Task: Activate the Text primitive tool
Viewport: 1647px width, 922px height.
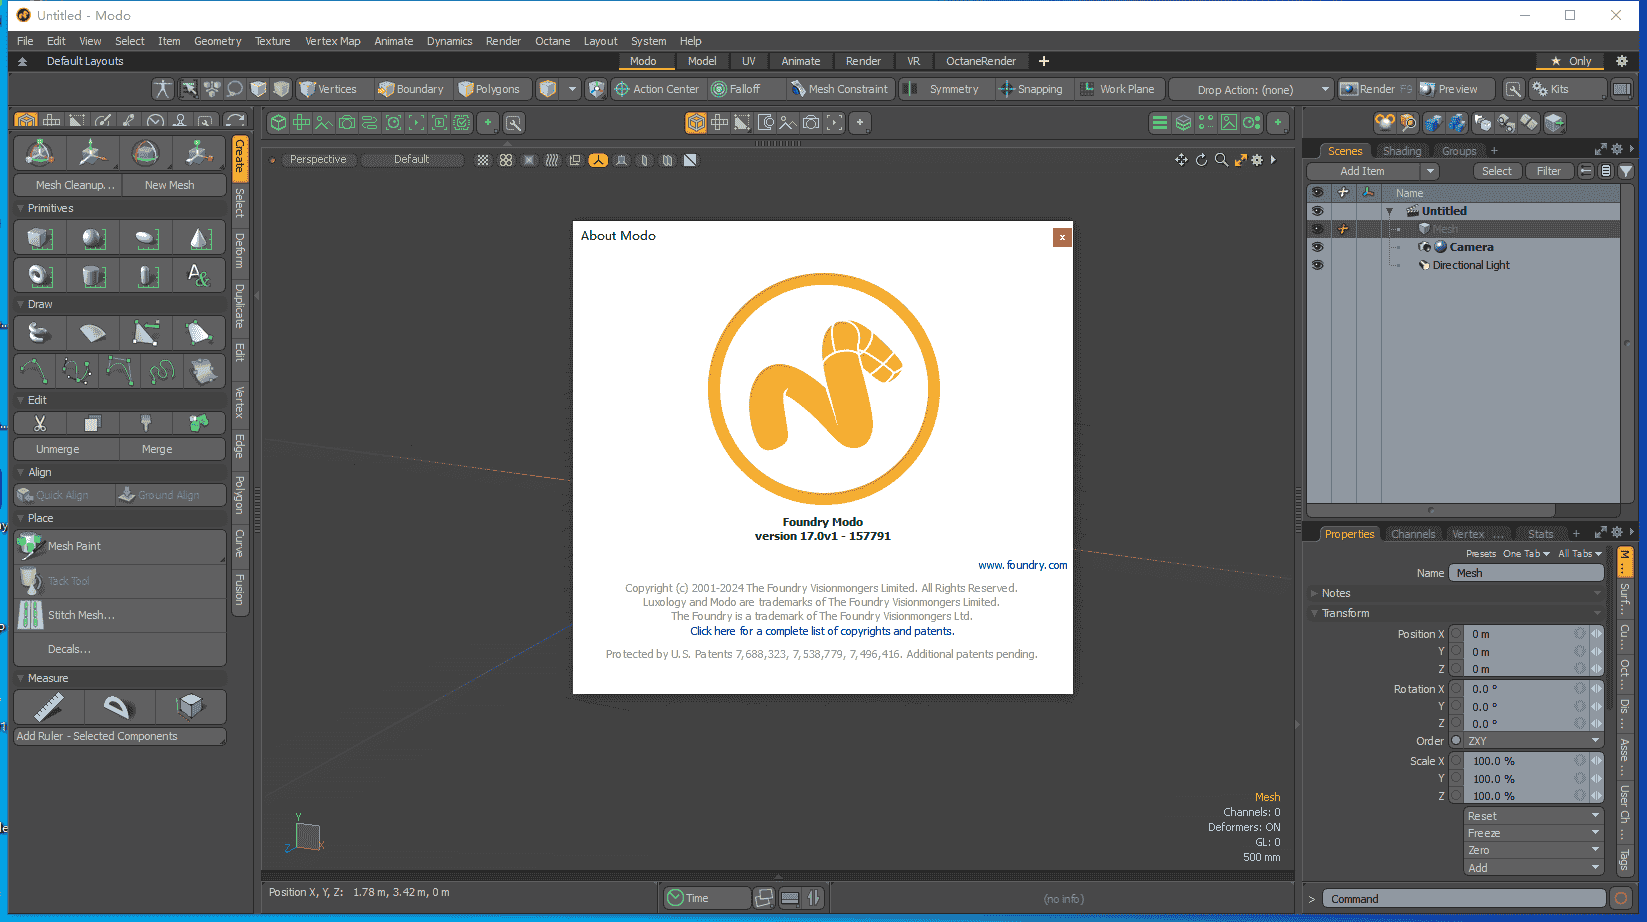Action: tap(198, 275)
